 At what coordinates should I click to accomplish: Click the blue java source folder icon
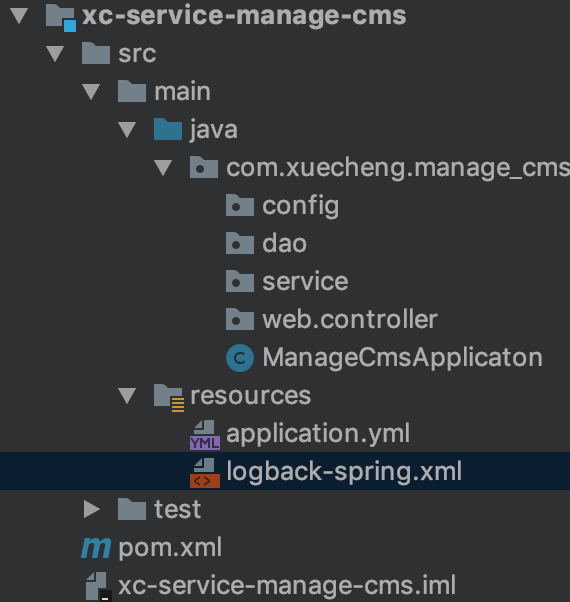coord(168,129)
